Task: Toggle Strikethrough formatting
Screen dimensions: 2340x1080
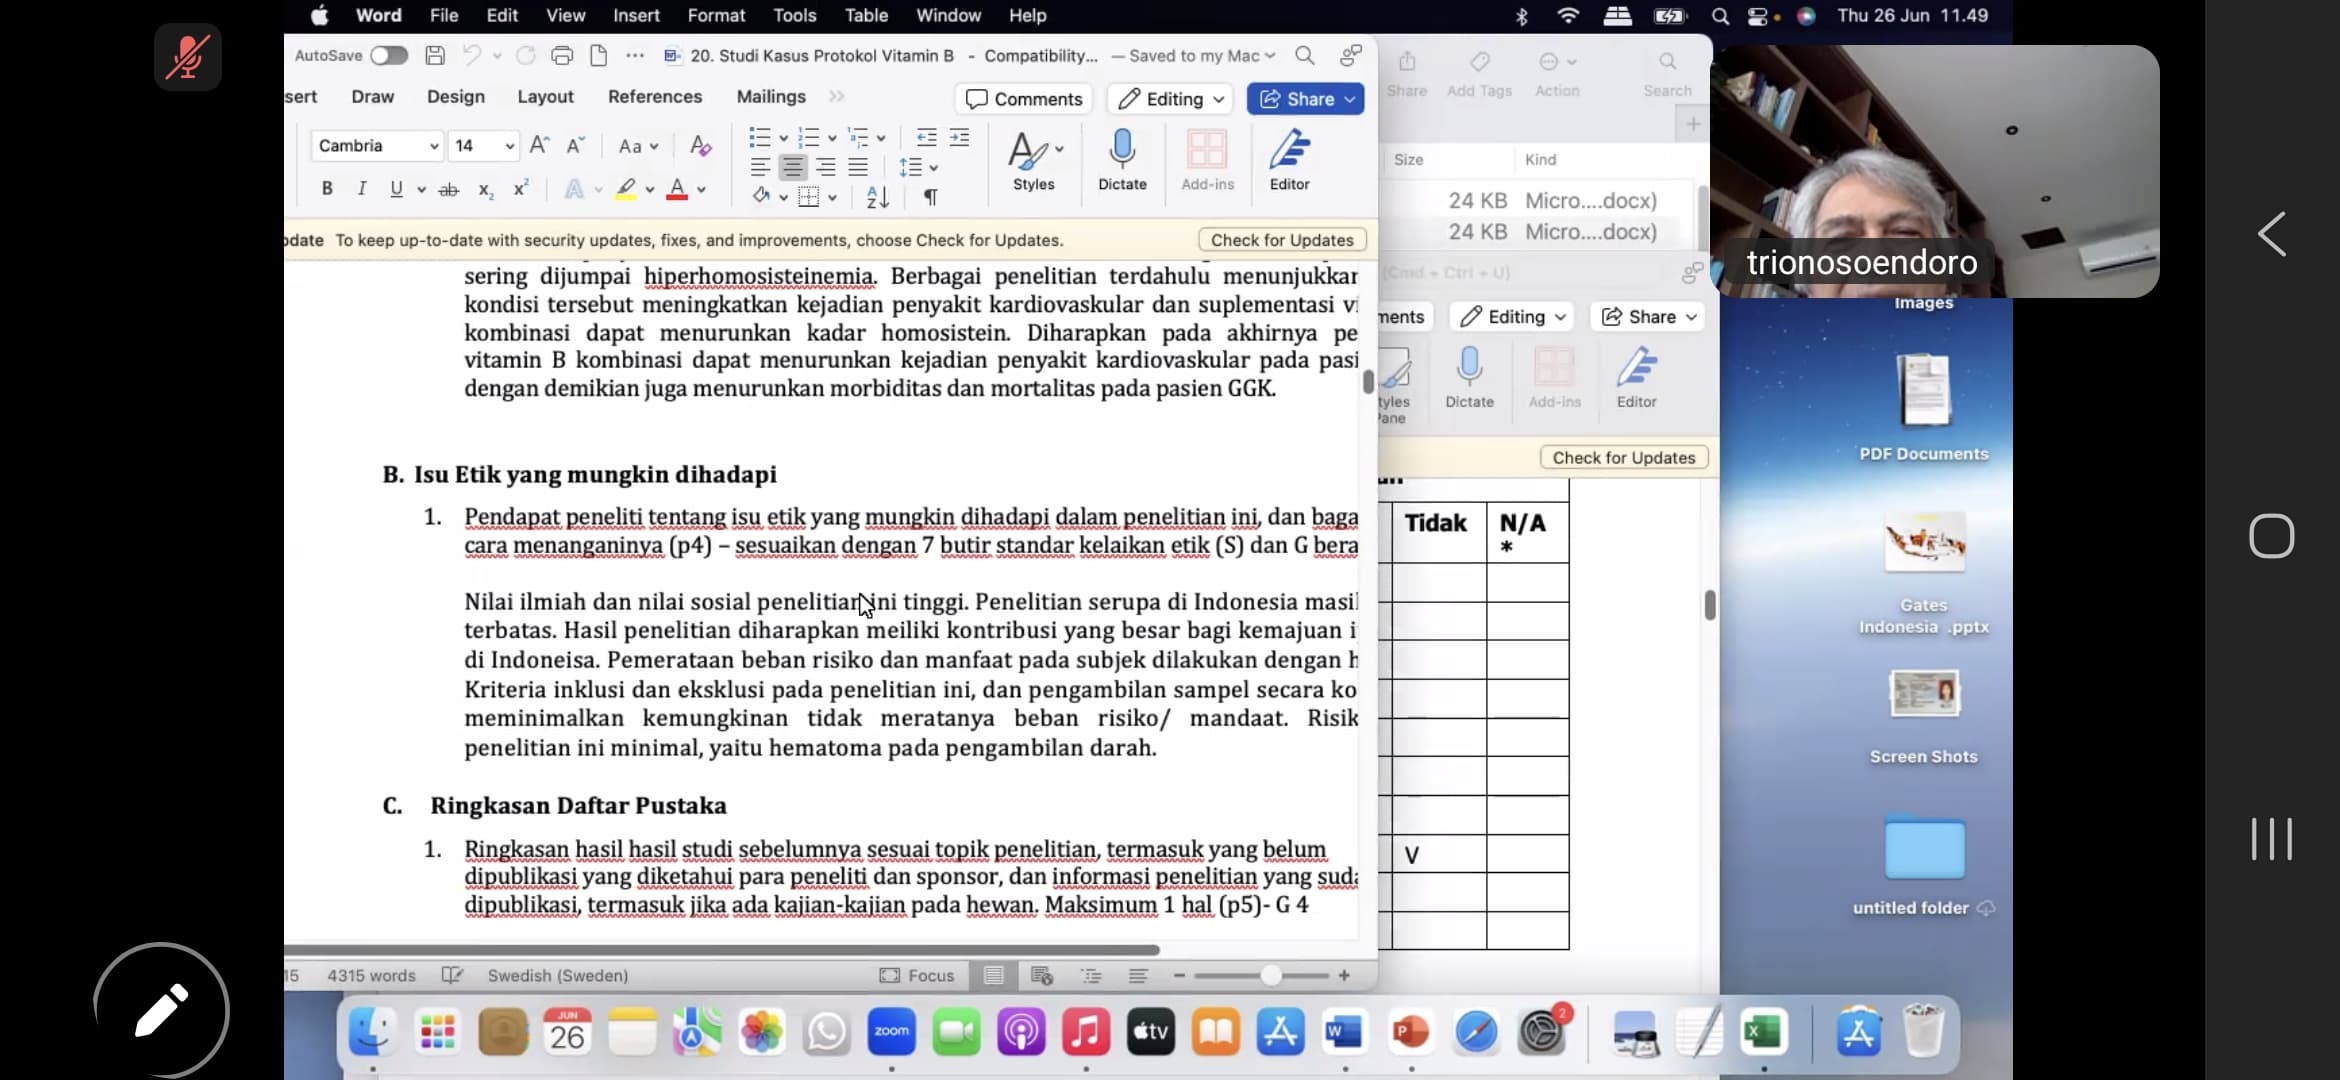Action: pyautogui.click(x=449, y=189)
